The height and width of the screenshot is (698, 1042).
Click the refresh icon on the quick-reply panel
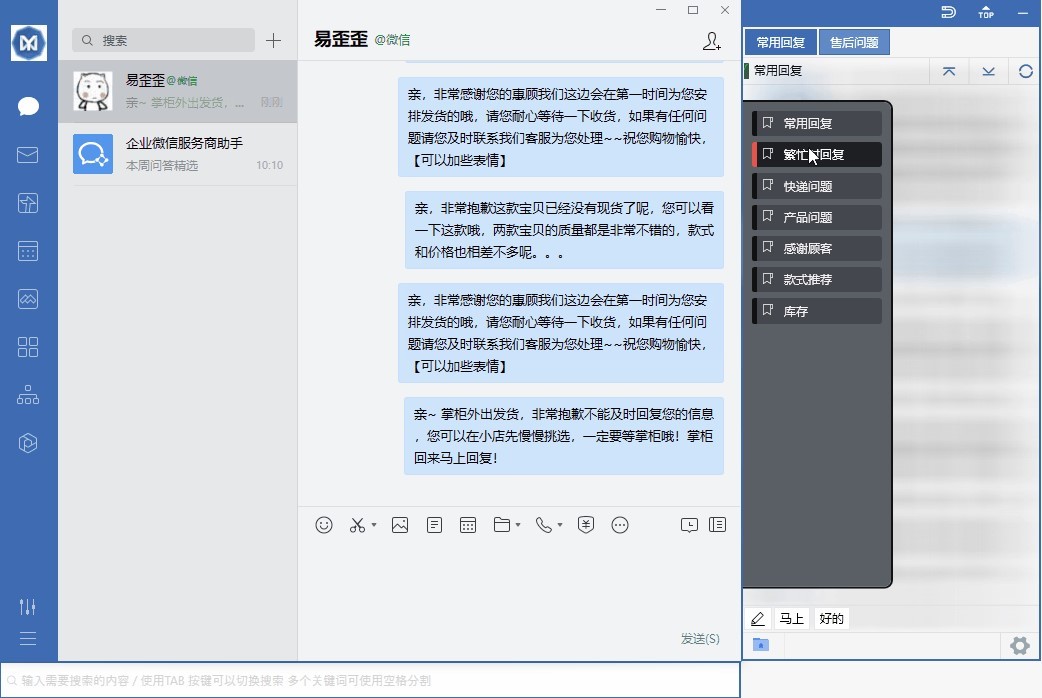pyautogui.click(x=1026, y=71)
